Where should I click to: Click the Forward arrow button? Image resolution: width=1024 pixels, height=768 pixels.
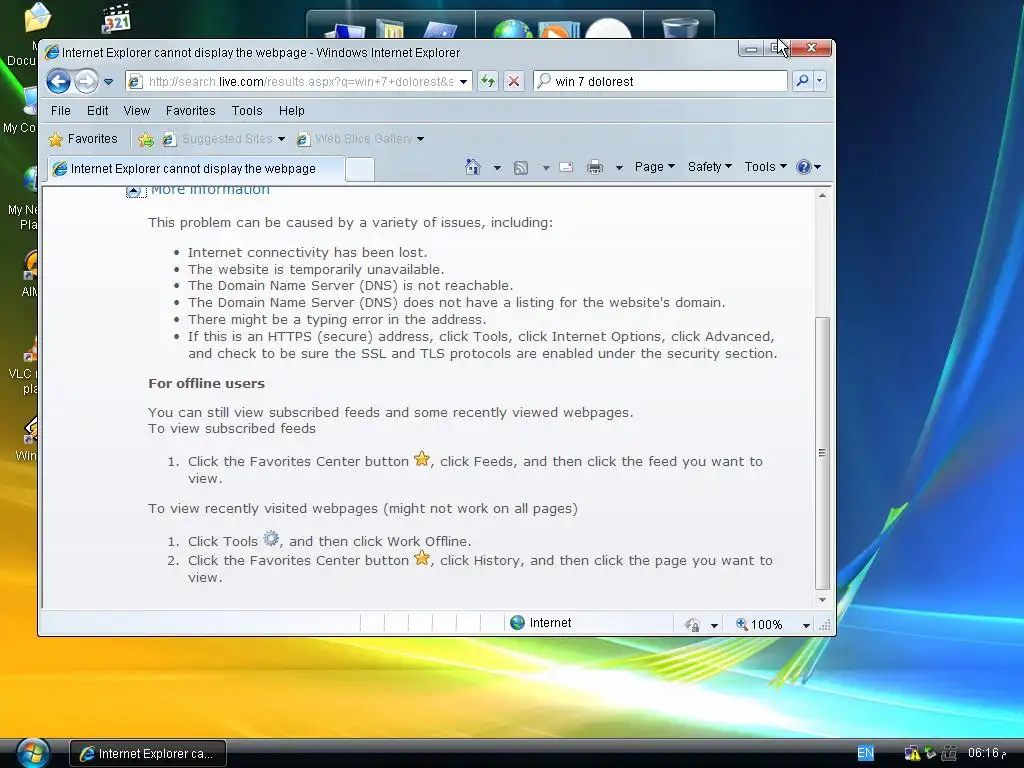[x=86, y=82]
